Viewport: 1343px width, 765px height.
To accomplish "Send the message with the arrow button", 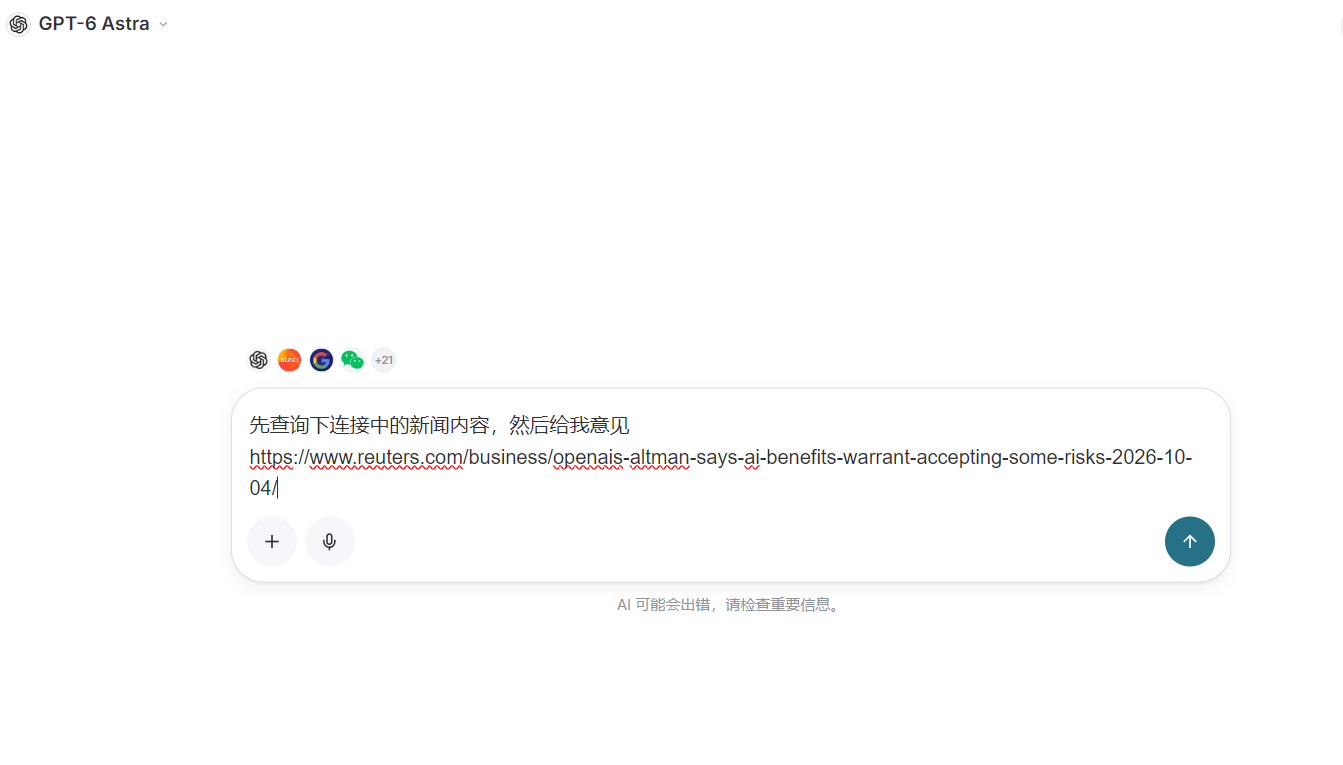I will click(x=1190, y=542).
